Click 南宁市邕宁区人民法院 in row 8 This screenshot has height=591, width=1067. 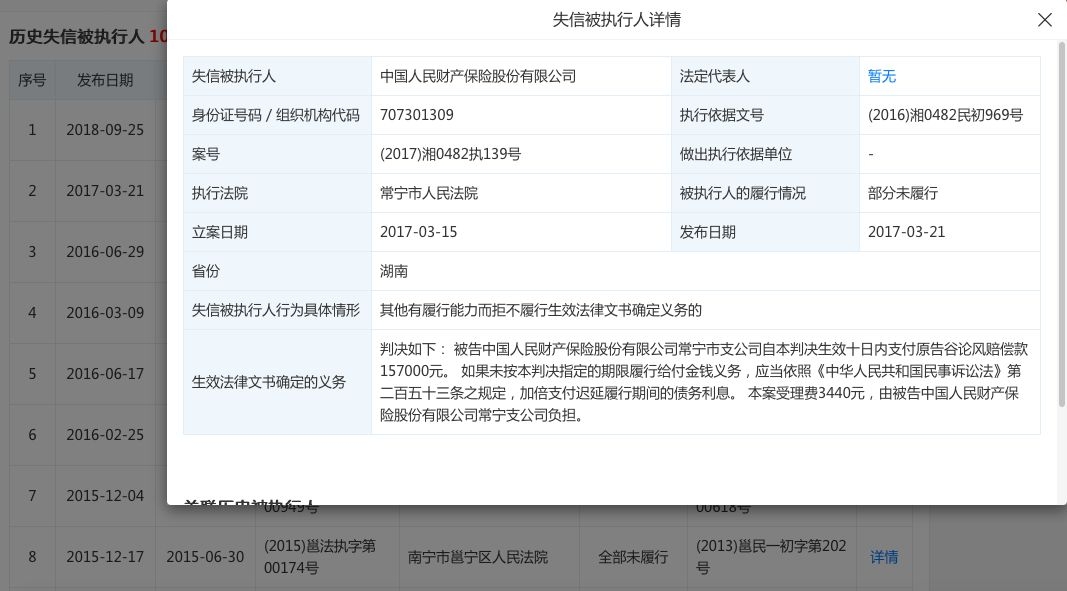[x=478, y=557]
